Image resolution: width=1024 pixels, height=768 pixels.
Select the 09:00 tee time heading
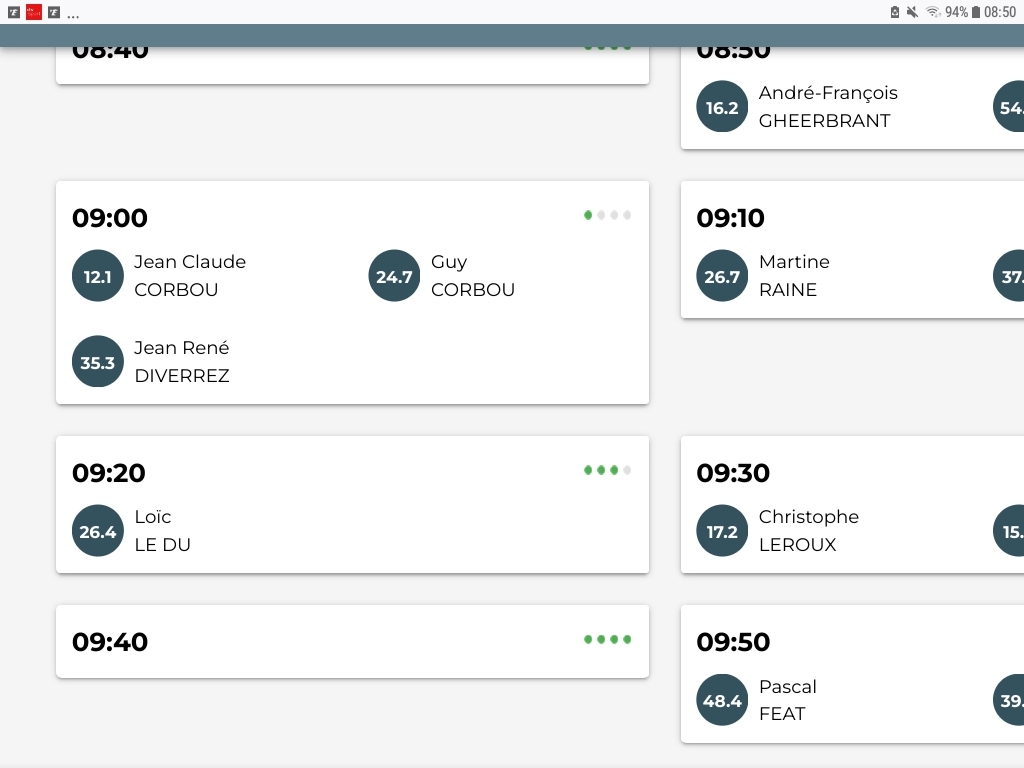pyautogui.click(x=110, y=218)
